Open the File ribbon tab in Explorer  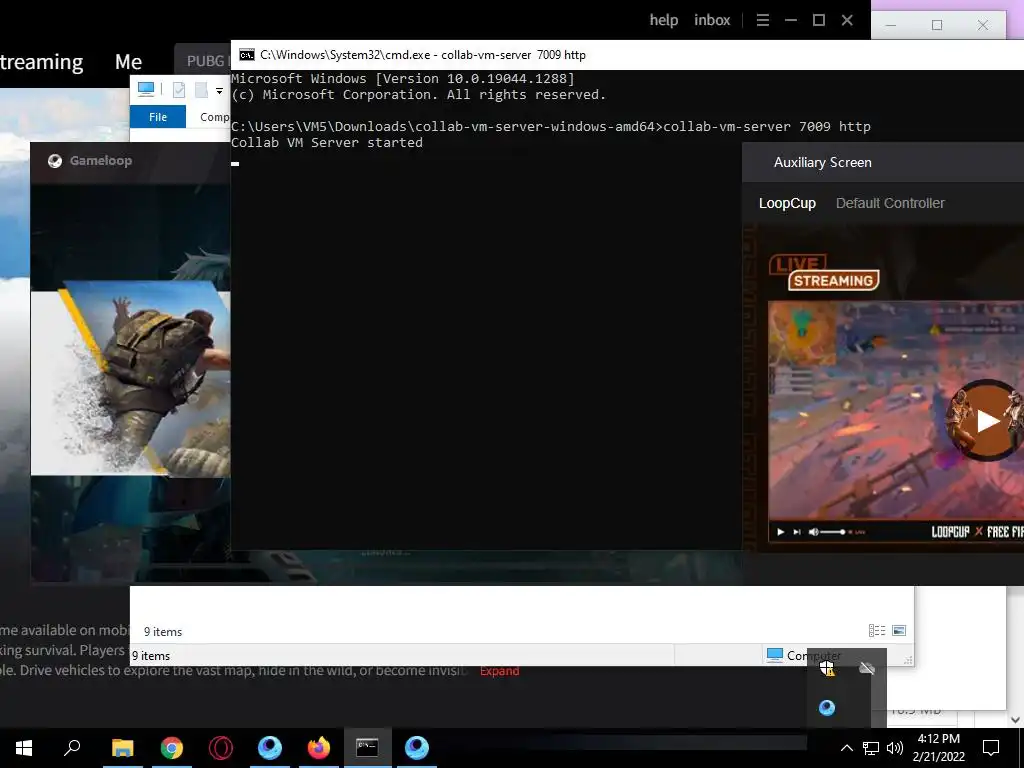[x=158, y=117]
